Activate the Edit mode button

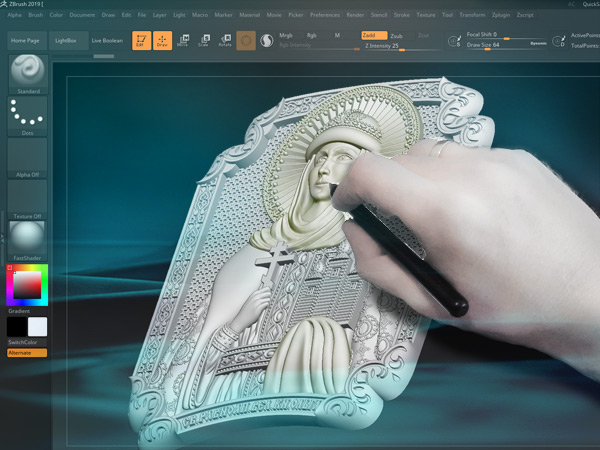point(142,40)
